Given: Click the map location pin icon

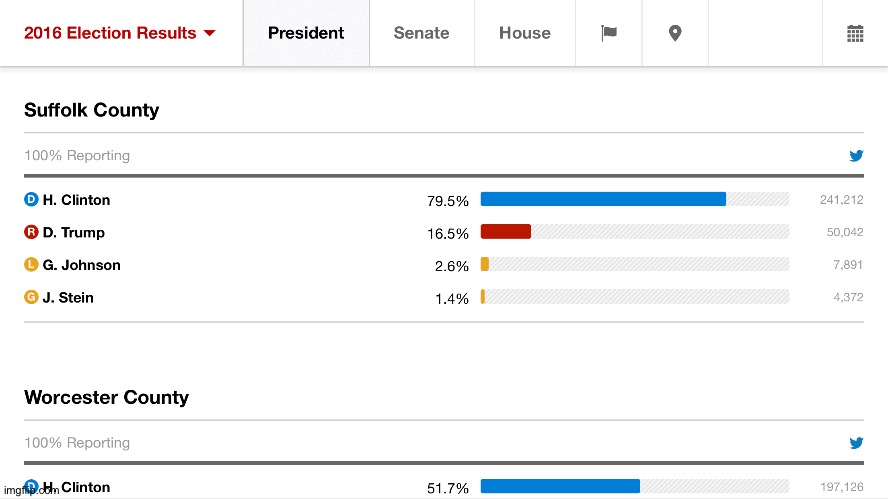Looking at the screenshot, I should coord(675,33).
